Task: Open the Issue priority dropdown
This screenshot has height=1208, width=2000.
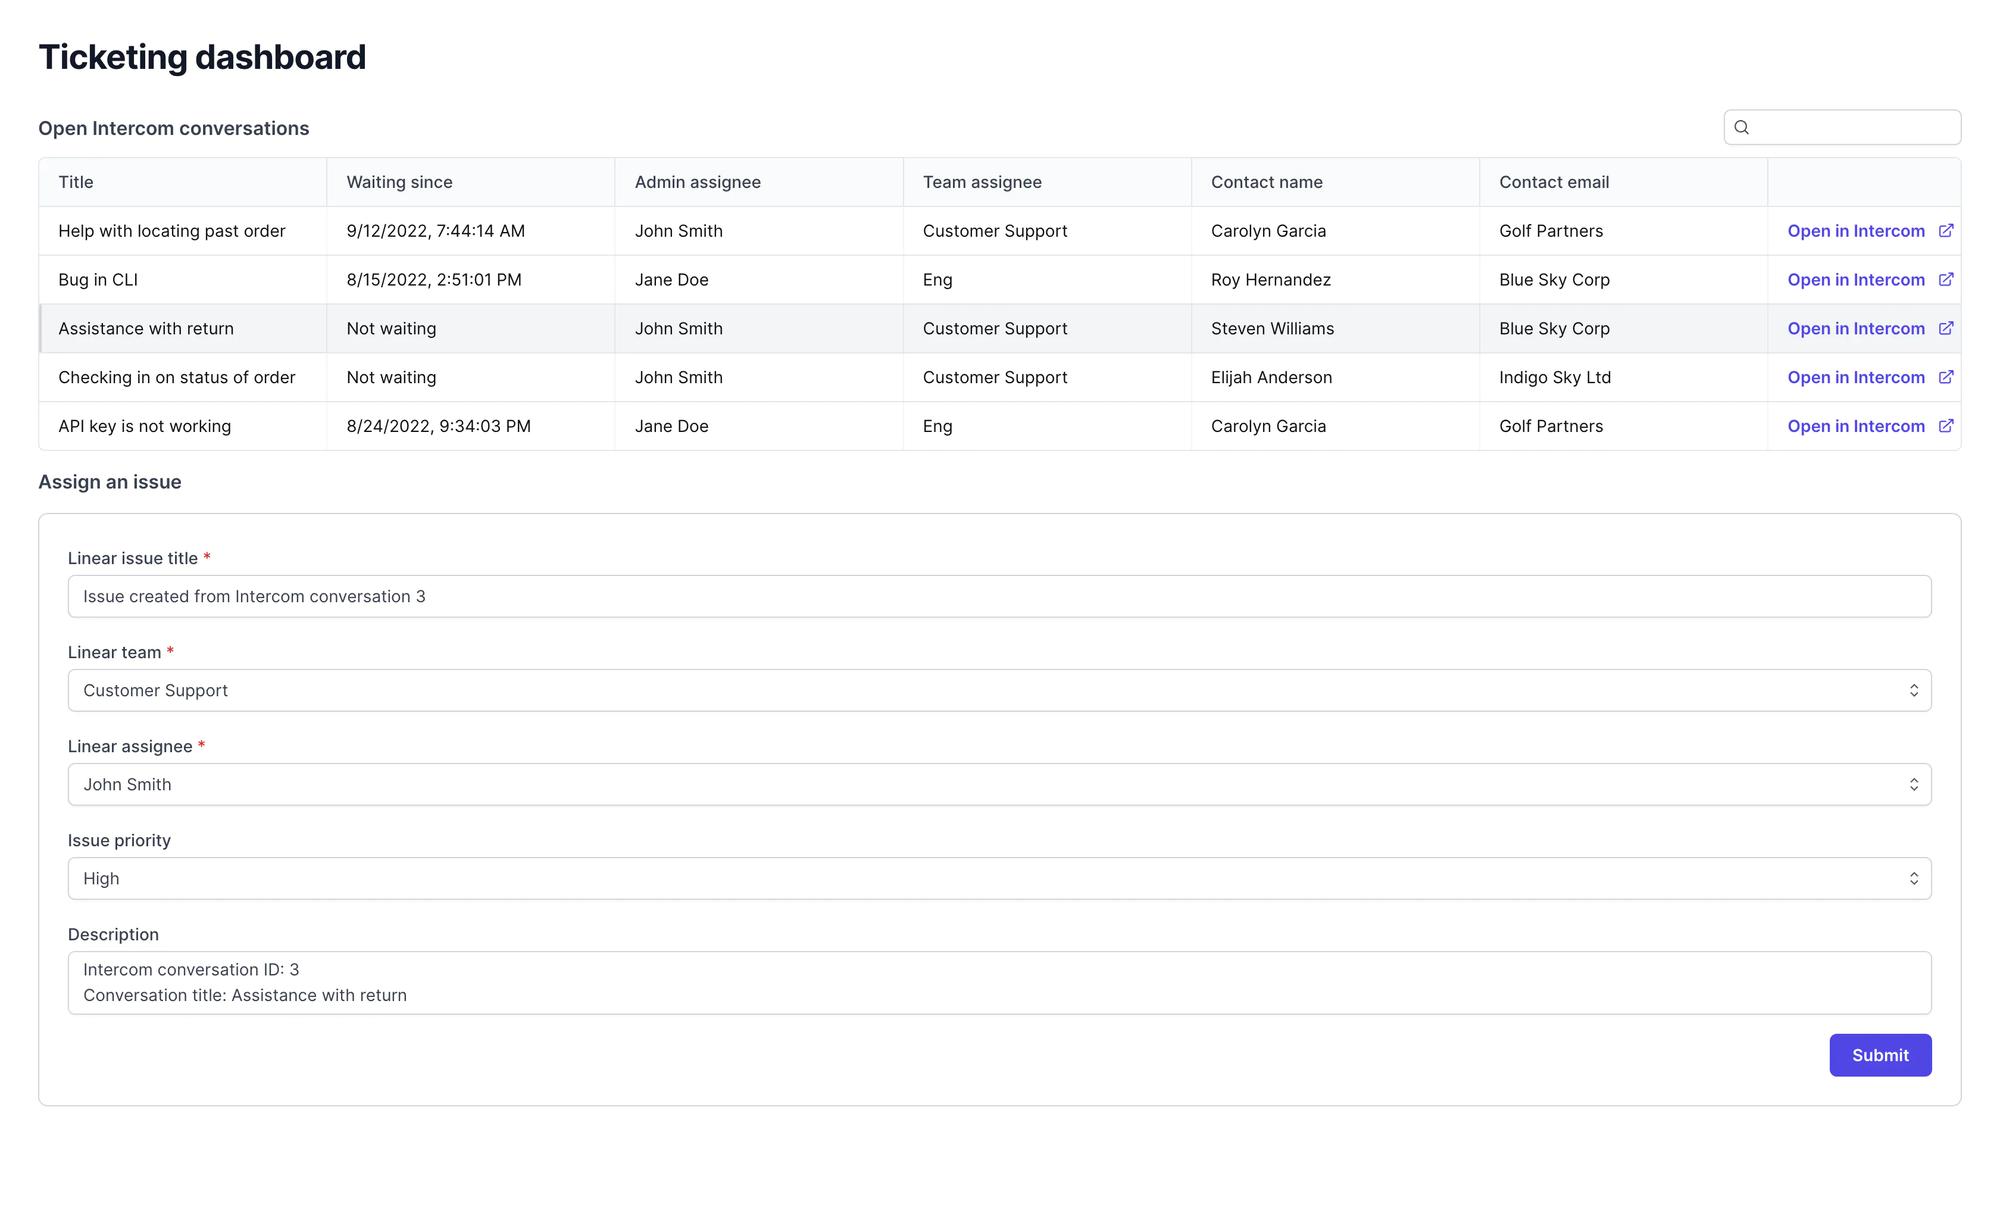Action: 999,878
